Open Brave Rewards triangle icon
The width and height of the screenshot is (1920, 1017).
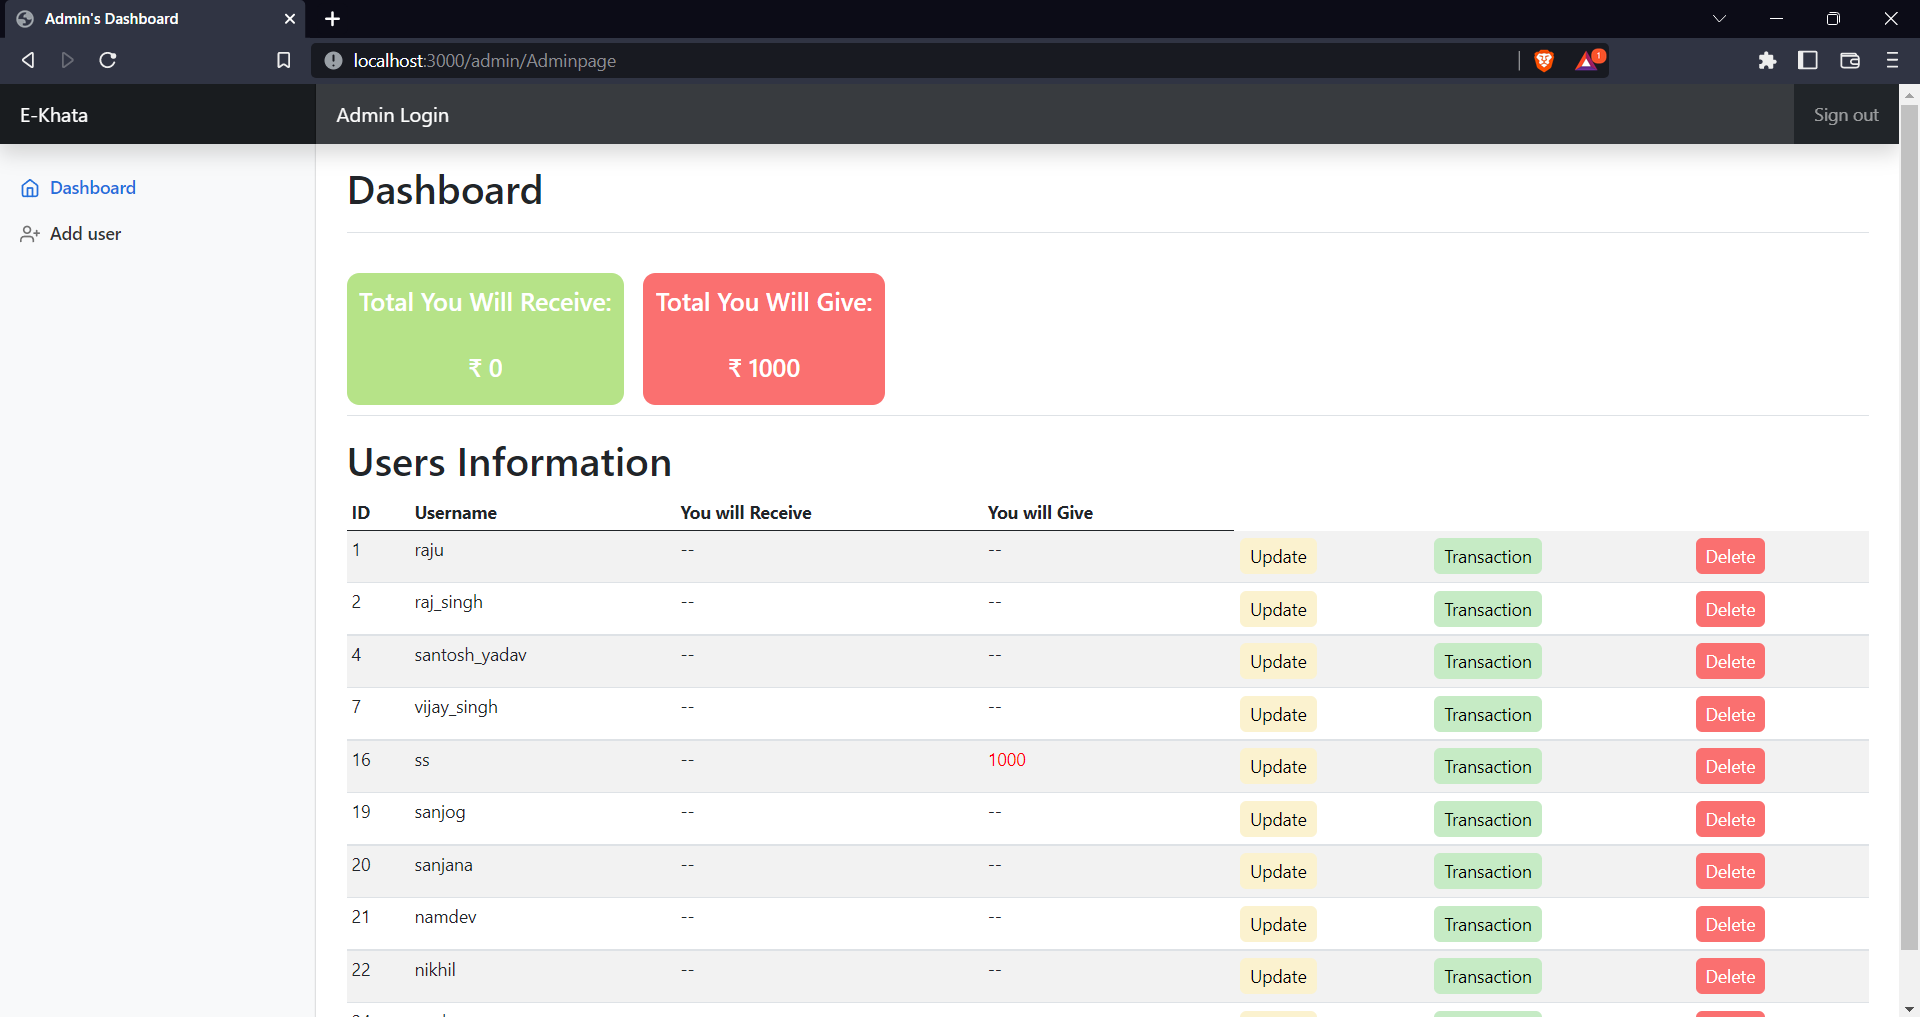pos(1587,60)
